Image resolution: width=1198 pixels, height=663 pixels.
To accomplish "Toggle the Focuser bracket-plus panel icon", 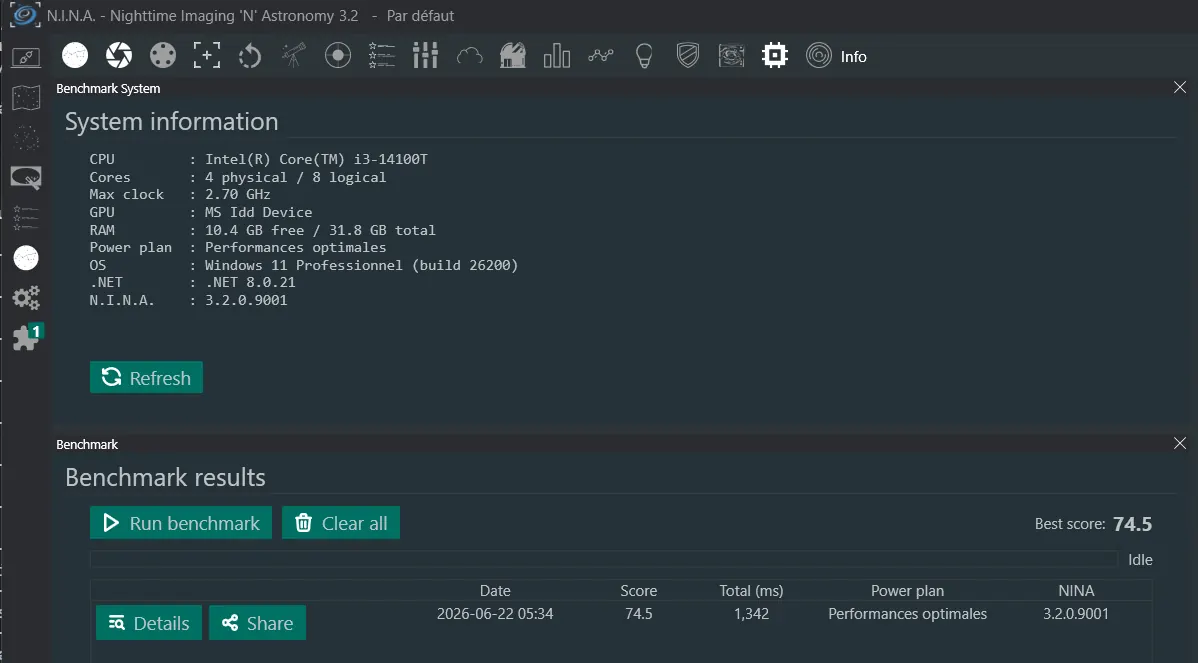I will pos(206,56).
